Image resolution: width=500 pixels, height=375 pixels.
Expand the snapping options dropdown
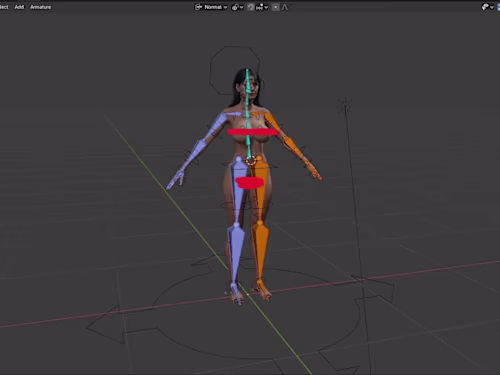pyautogui.click(x=262, y=7)
